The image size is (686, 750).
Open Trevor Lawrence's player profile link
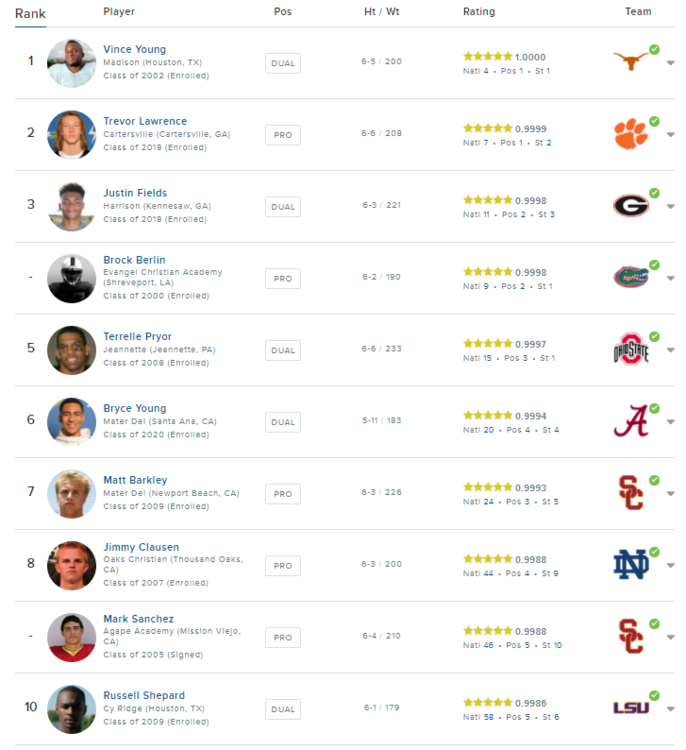tap(145, 121)
